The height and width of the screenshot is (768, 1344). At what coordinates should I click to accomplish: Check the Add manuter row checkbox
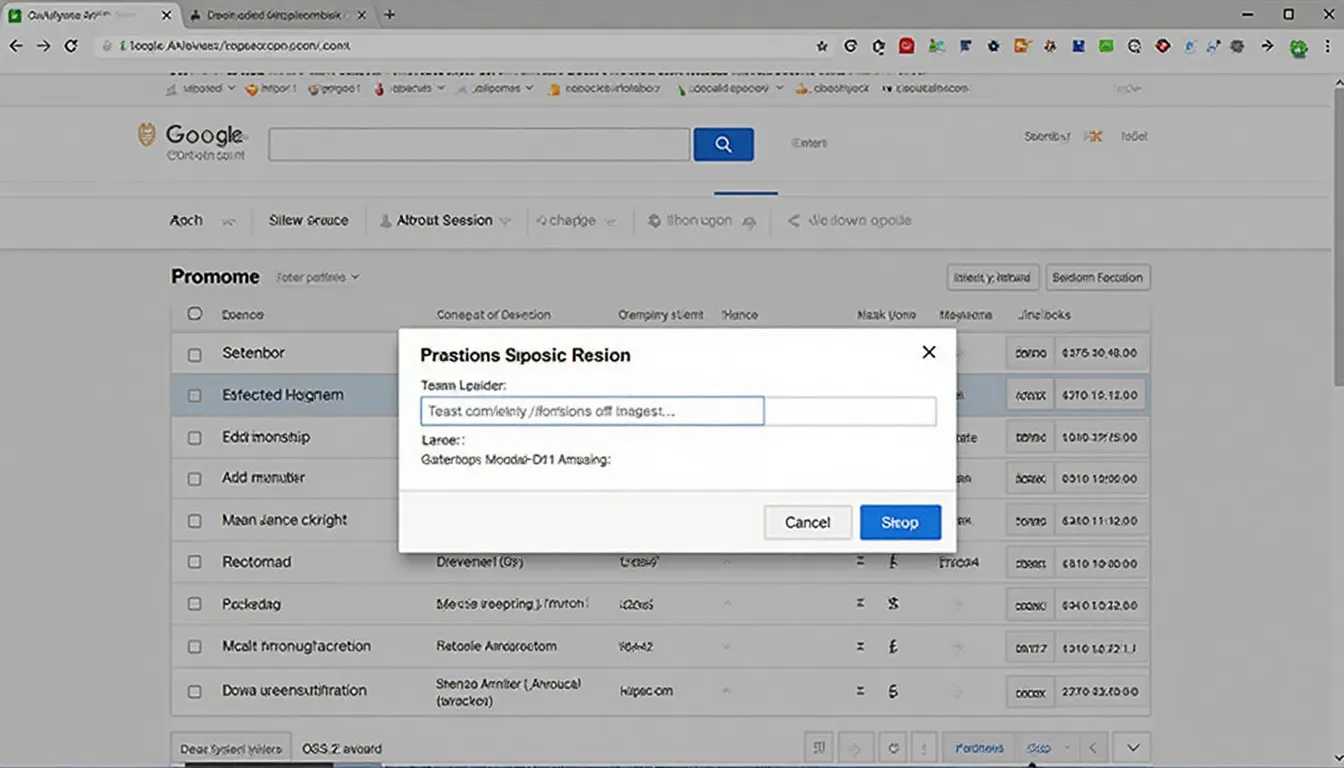195,479
